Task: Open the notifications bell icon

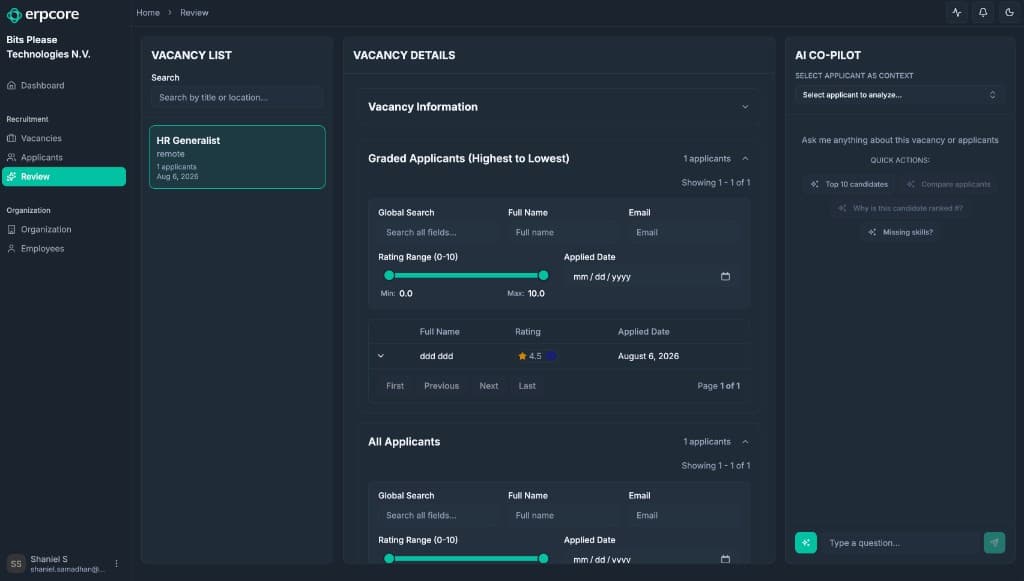Action: point(983,12)
